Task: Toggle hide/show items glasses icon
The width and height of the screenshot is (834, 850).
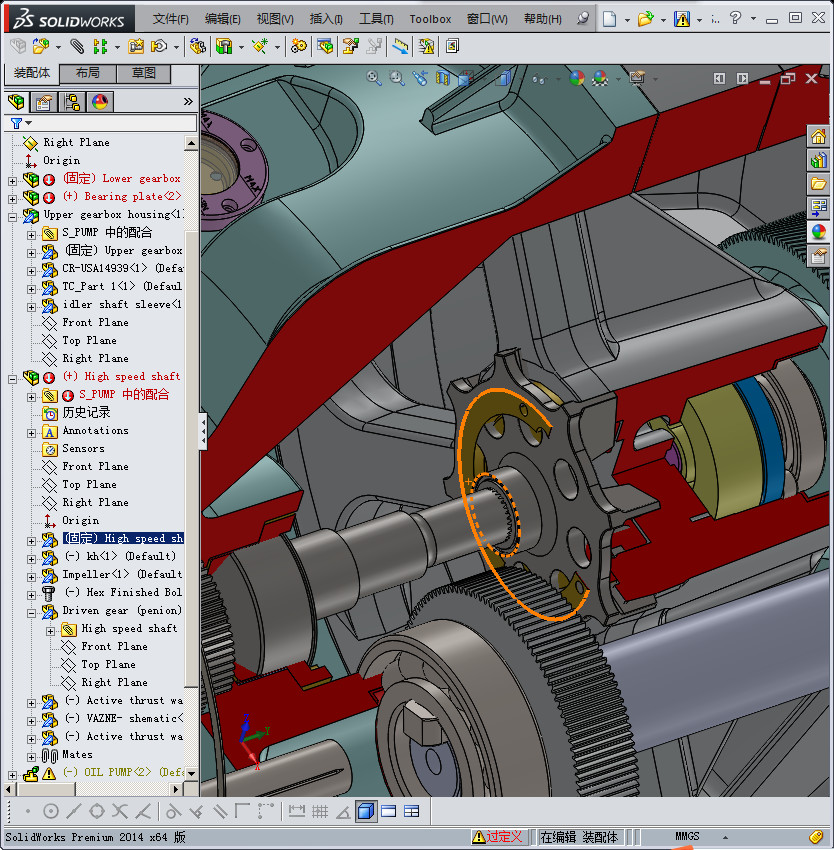Action: pyautogui.click(x=540, y=78)
